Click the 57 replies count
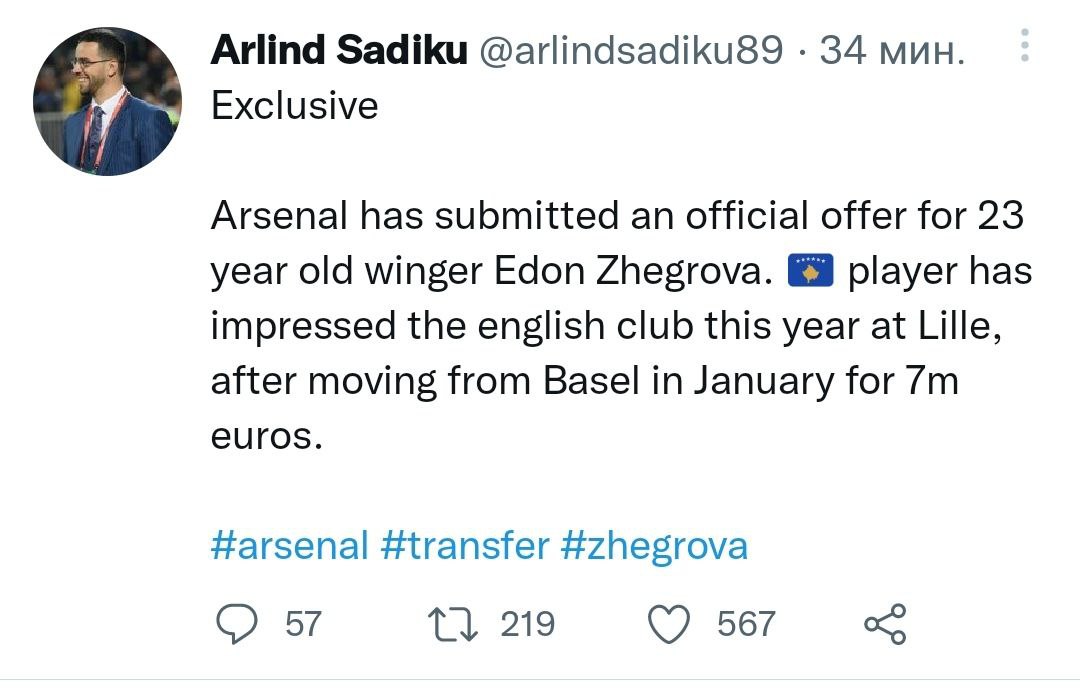This screenshot has height=691, width=1080. coord(304,624)
